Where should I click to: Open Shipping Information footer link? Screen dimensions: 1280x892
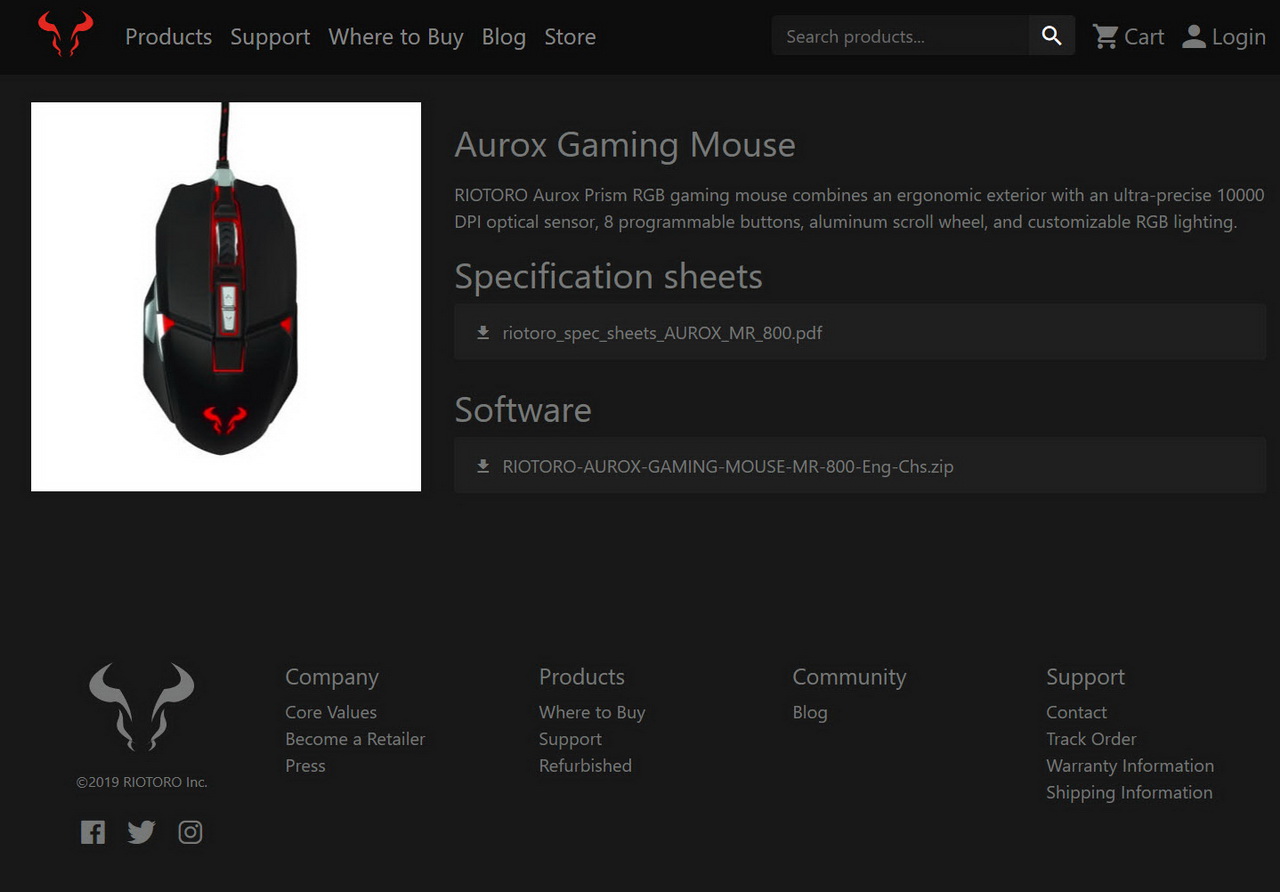[x=1129, y=793]
